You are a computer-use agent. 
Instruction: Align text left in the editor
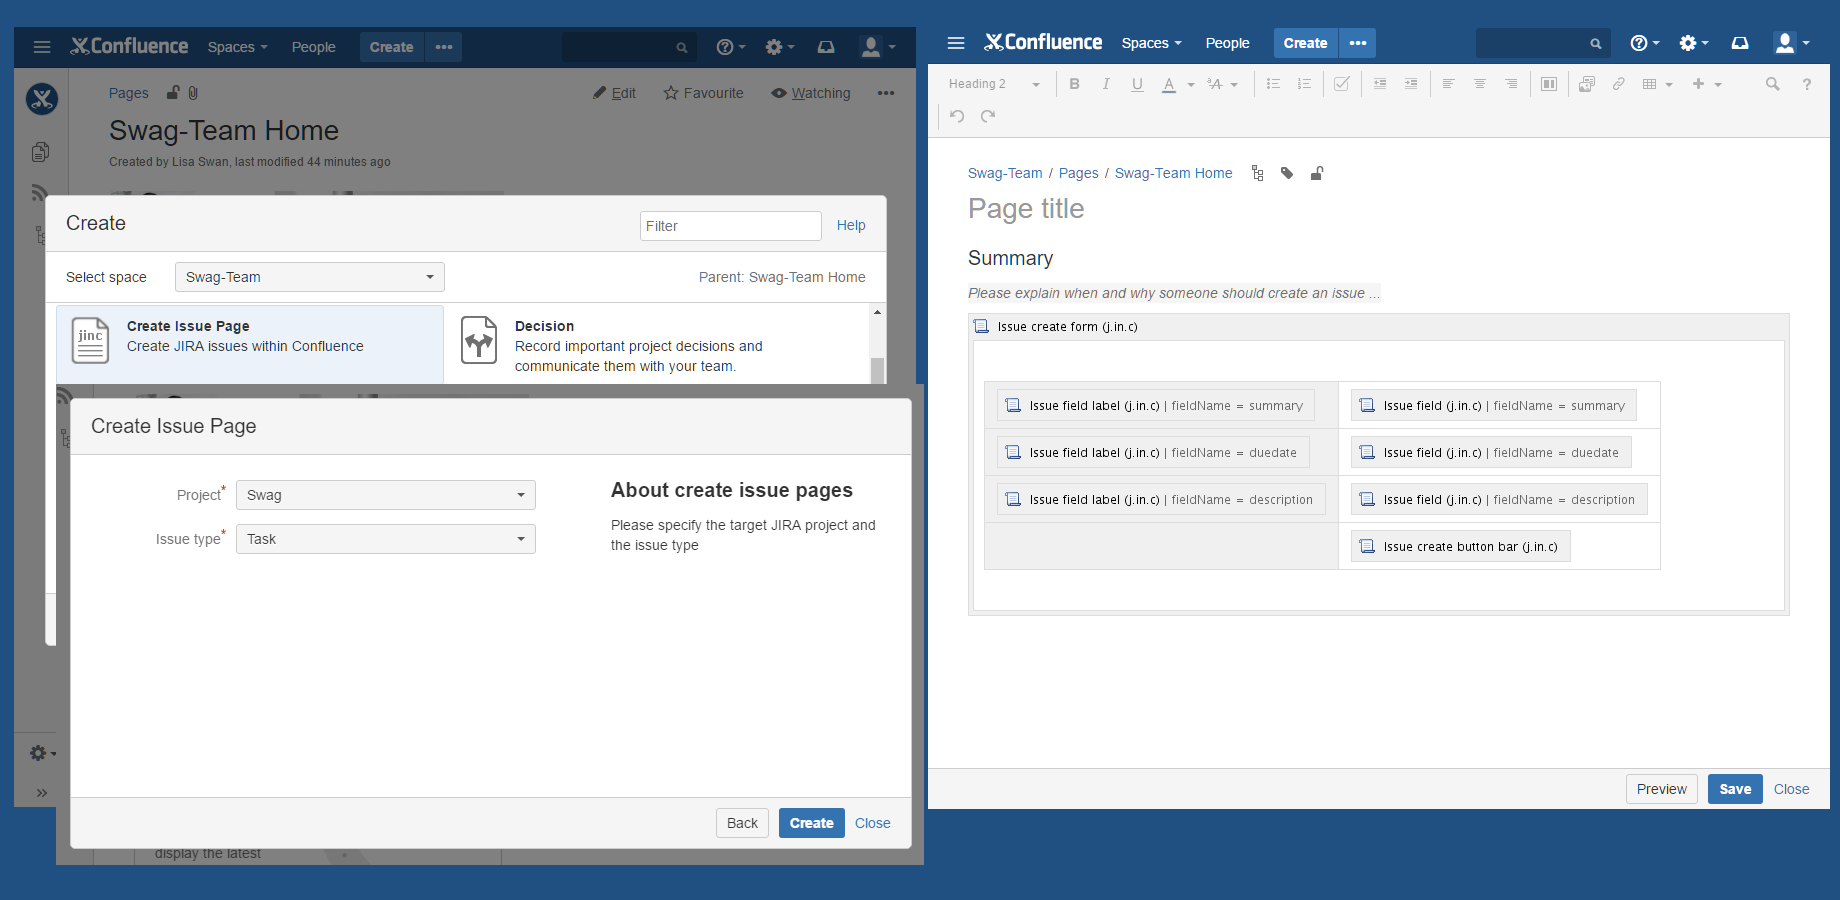pyautogui.click(x=1448, y=84)
